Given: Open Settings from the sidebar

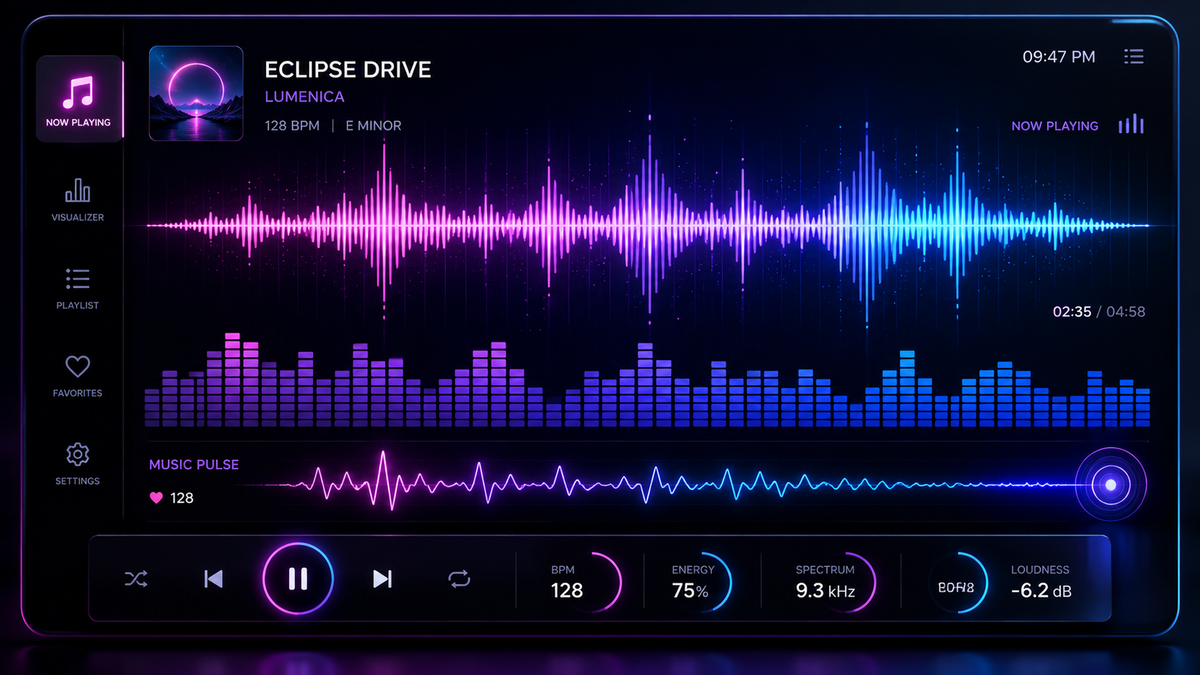Looking at the screenshot, I should pyautogui.click(x=78, y=464).
